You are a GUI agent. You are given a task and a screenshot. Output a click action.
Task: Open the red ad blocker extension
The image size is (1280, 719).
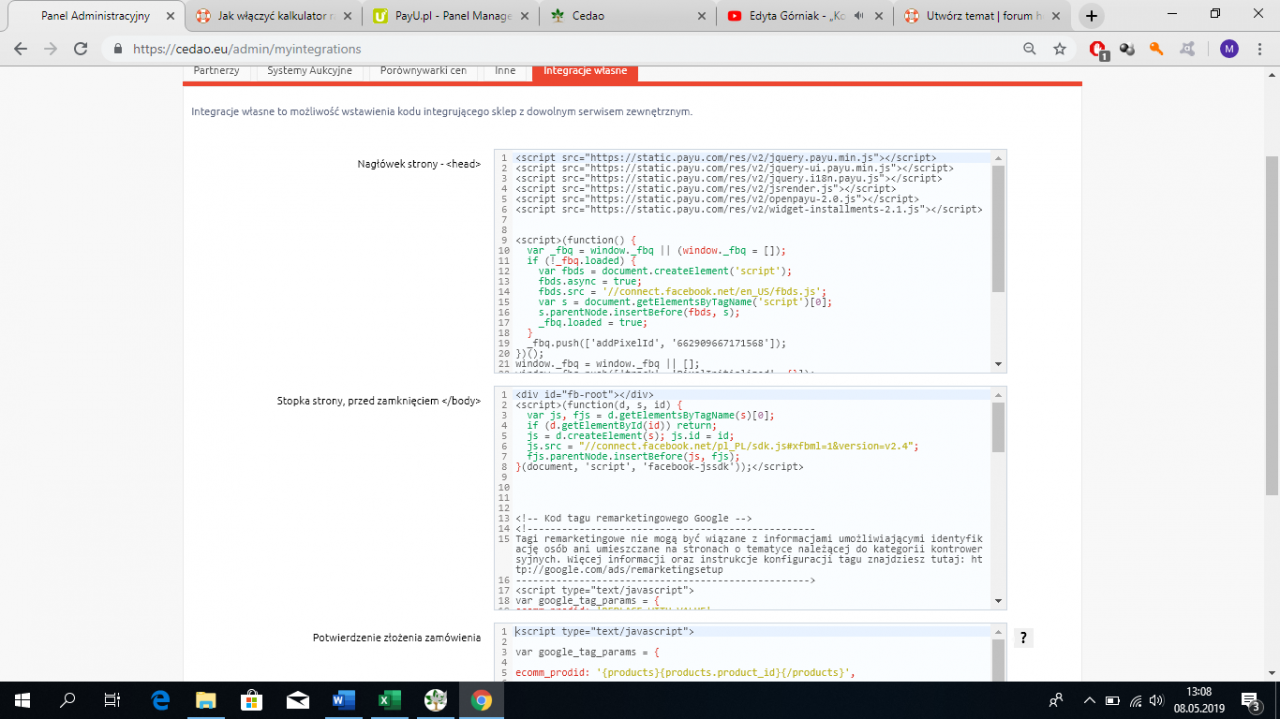click(1098, 49)
